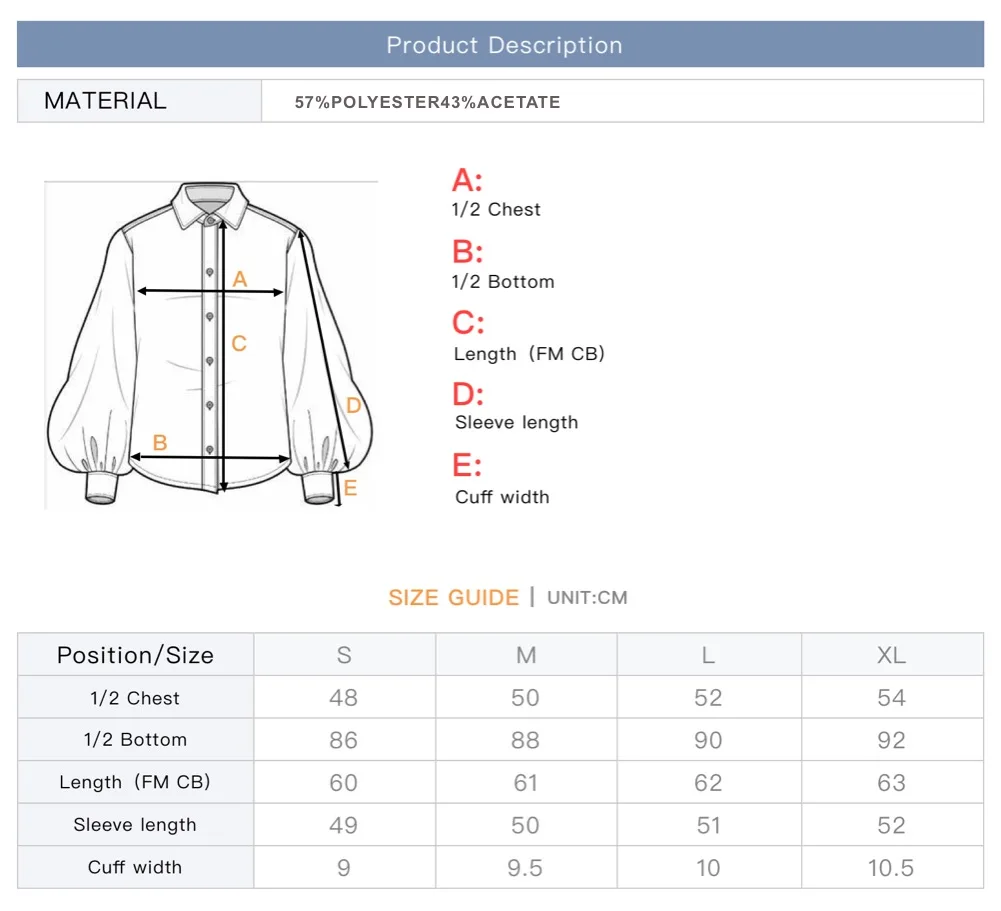Image resolution: width=1001 pixels, height=911 pixels.
Task: Click the SIZE GUIDE heading
Action: 454,598
